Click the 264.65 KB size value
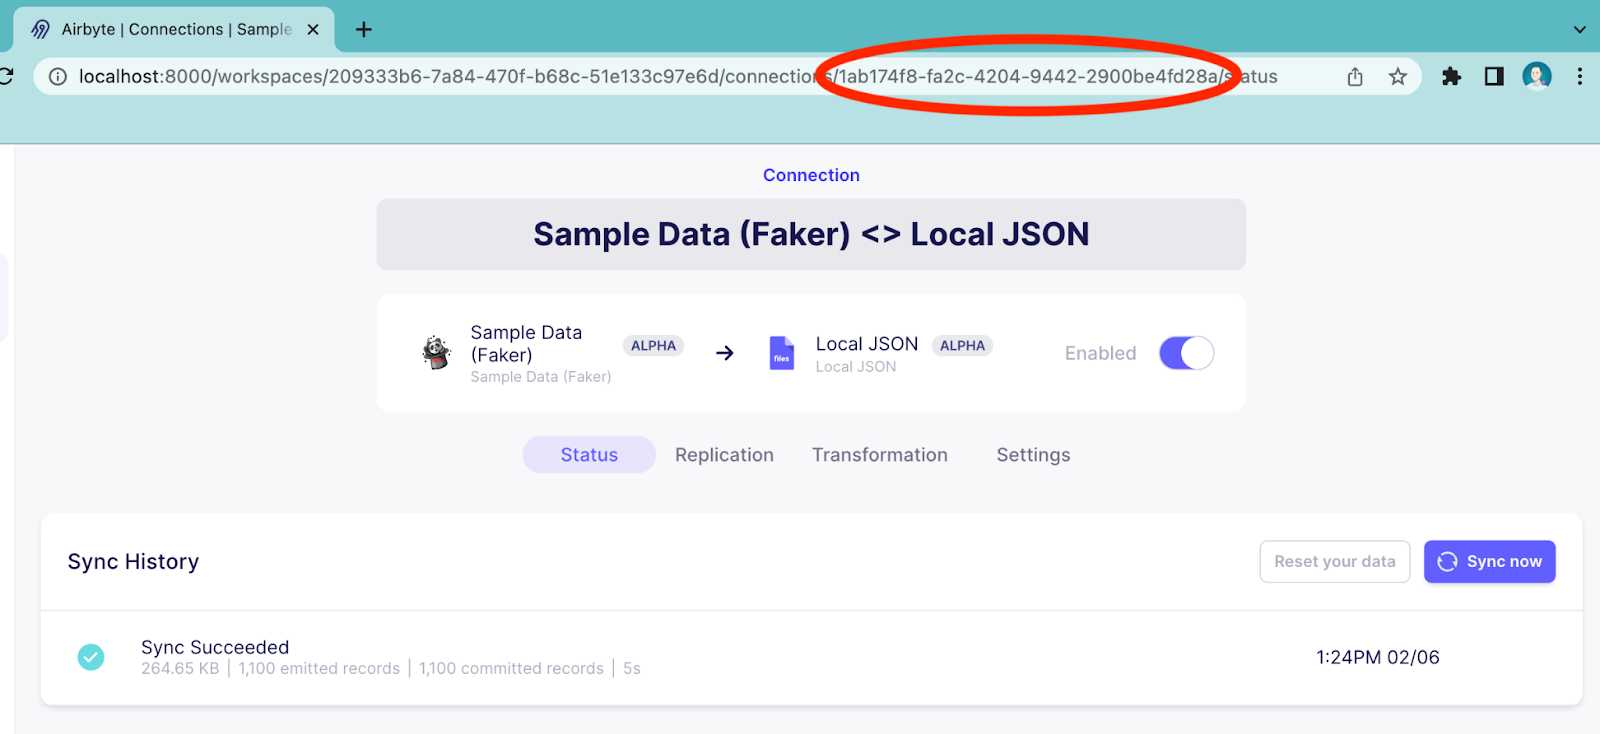This screenshot has width=1600, height=734. 180,669
